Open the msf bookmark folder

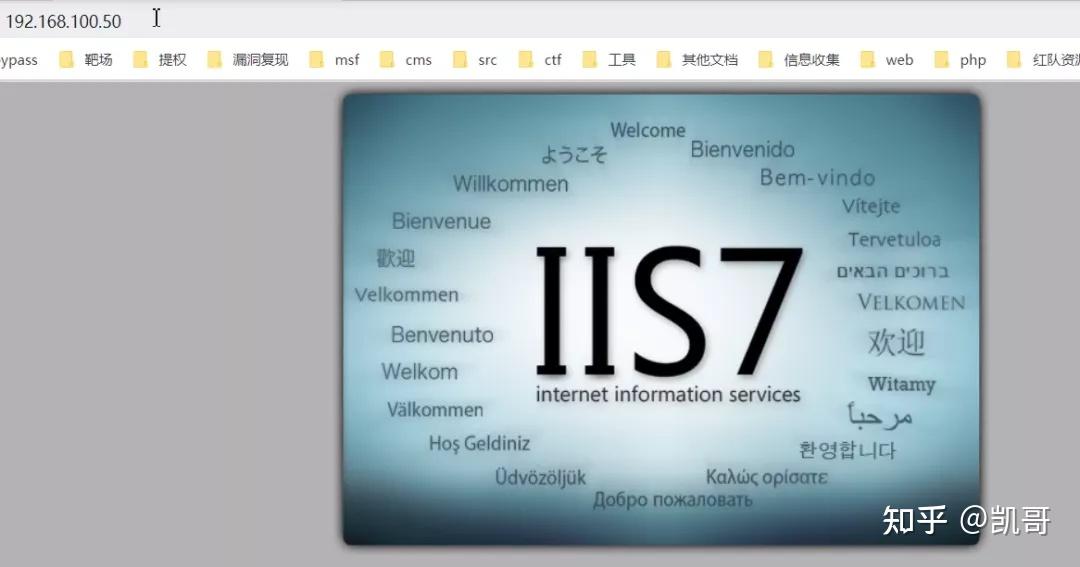point(334,60)
